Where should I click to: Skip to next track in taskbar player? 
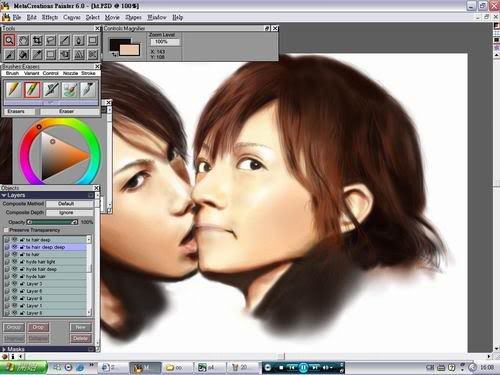[314, 367]
